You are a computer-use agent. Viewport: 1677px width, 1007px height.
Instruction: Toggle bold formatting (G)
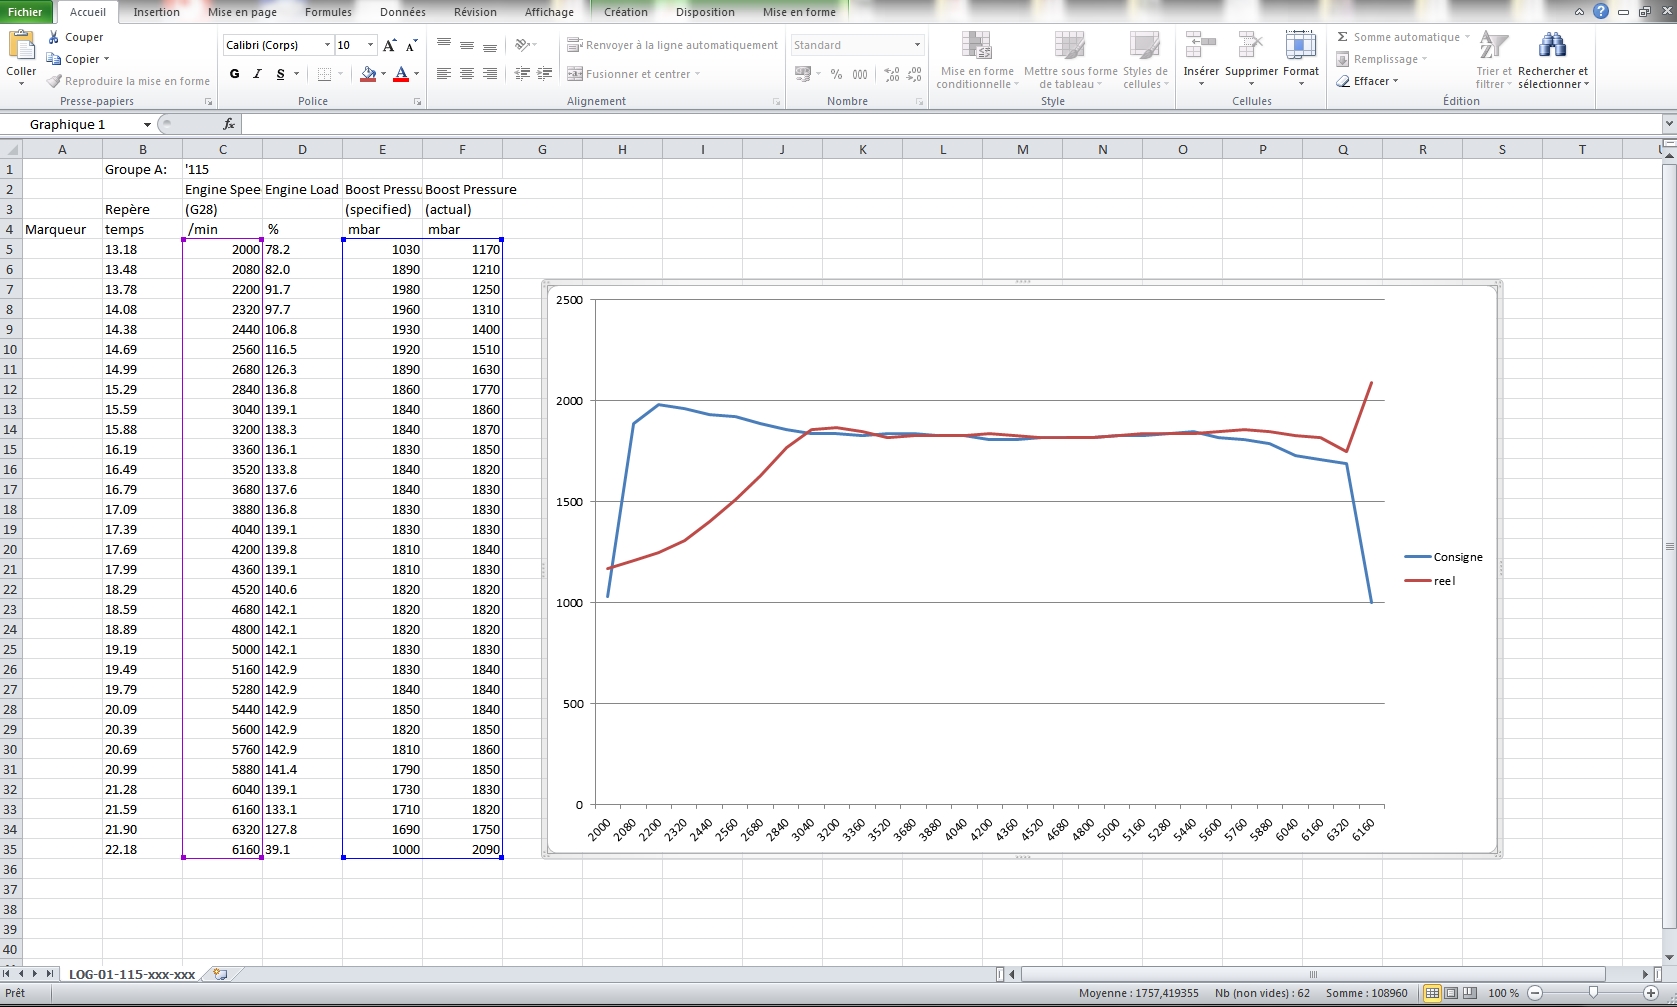click(234, 74)
